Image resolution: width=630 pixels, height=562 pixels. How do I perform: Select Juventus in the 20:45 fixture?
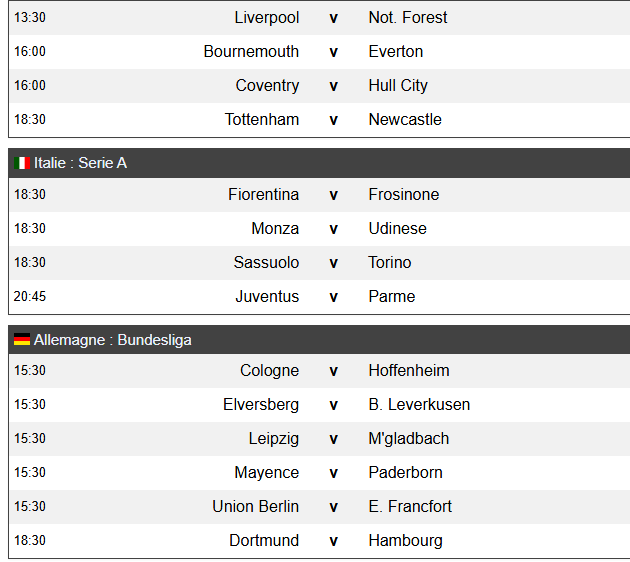[267, 296]
